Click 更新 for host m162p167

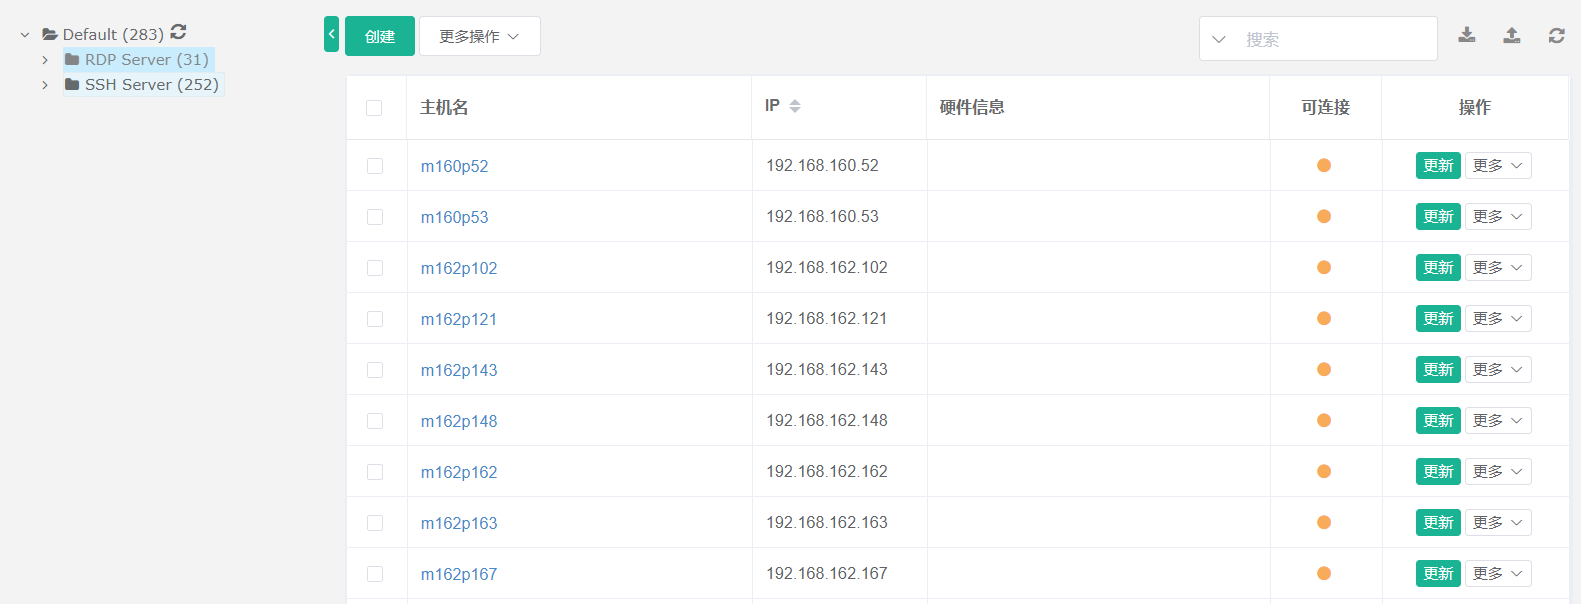1438,574
